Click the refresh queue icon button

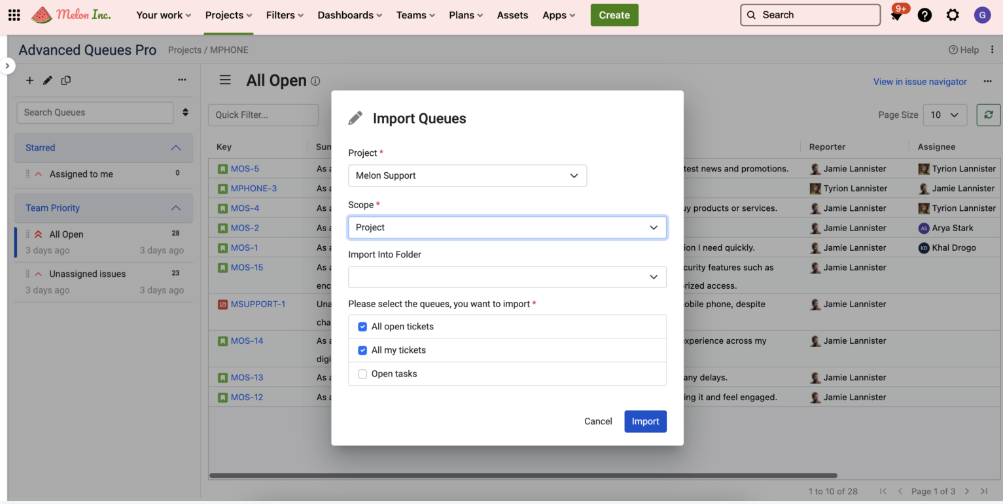(988, 115)
